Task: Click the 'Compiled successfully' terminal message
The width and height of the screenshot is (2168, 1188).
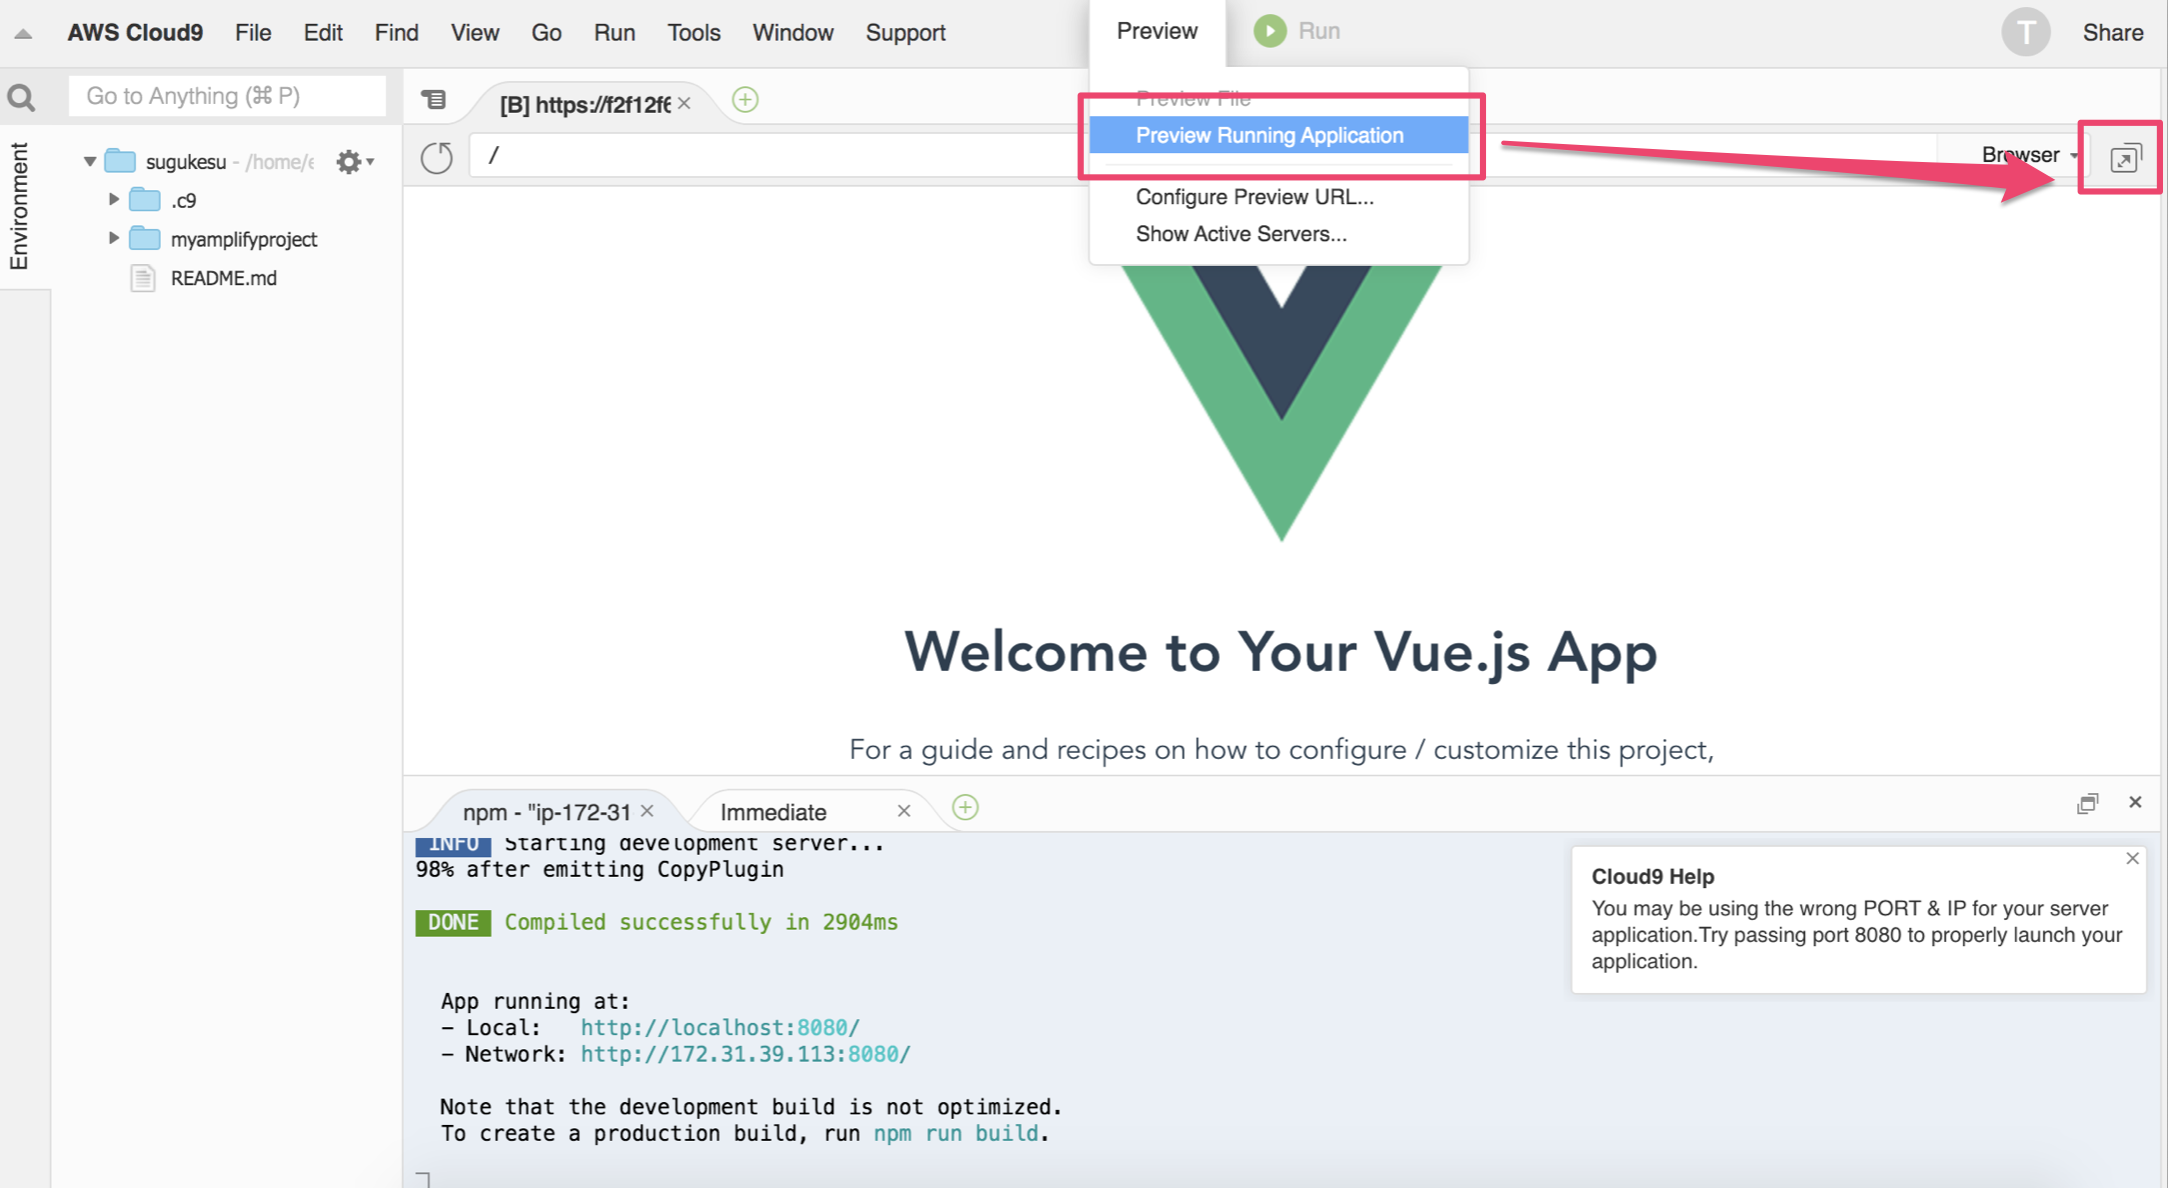Action: [701, 922]
